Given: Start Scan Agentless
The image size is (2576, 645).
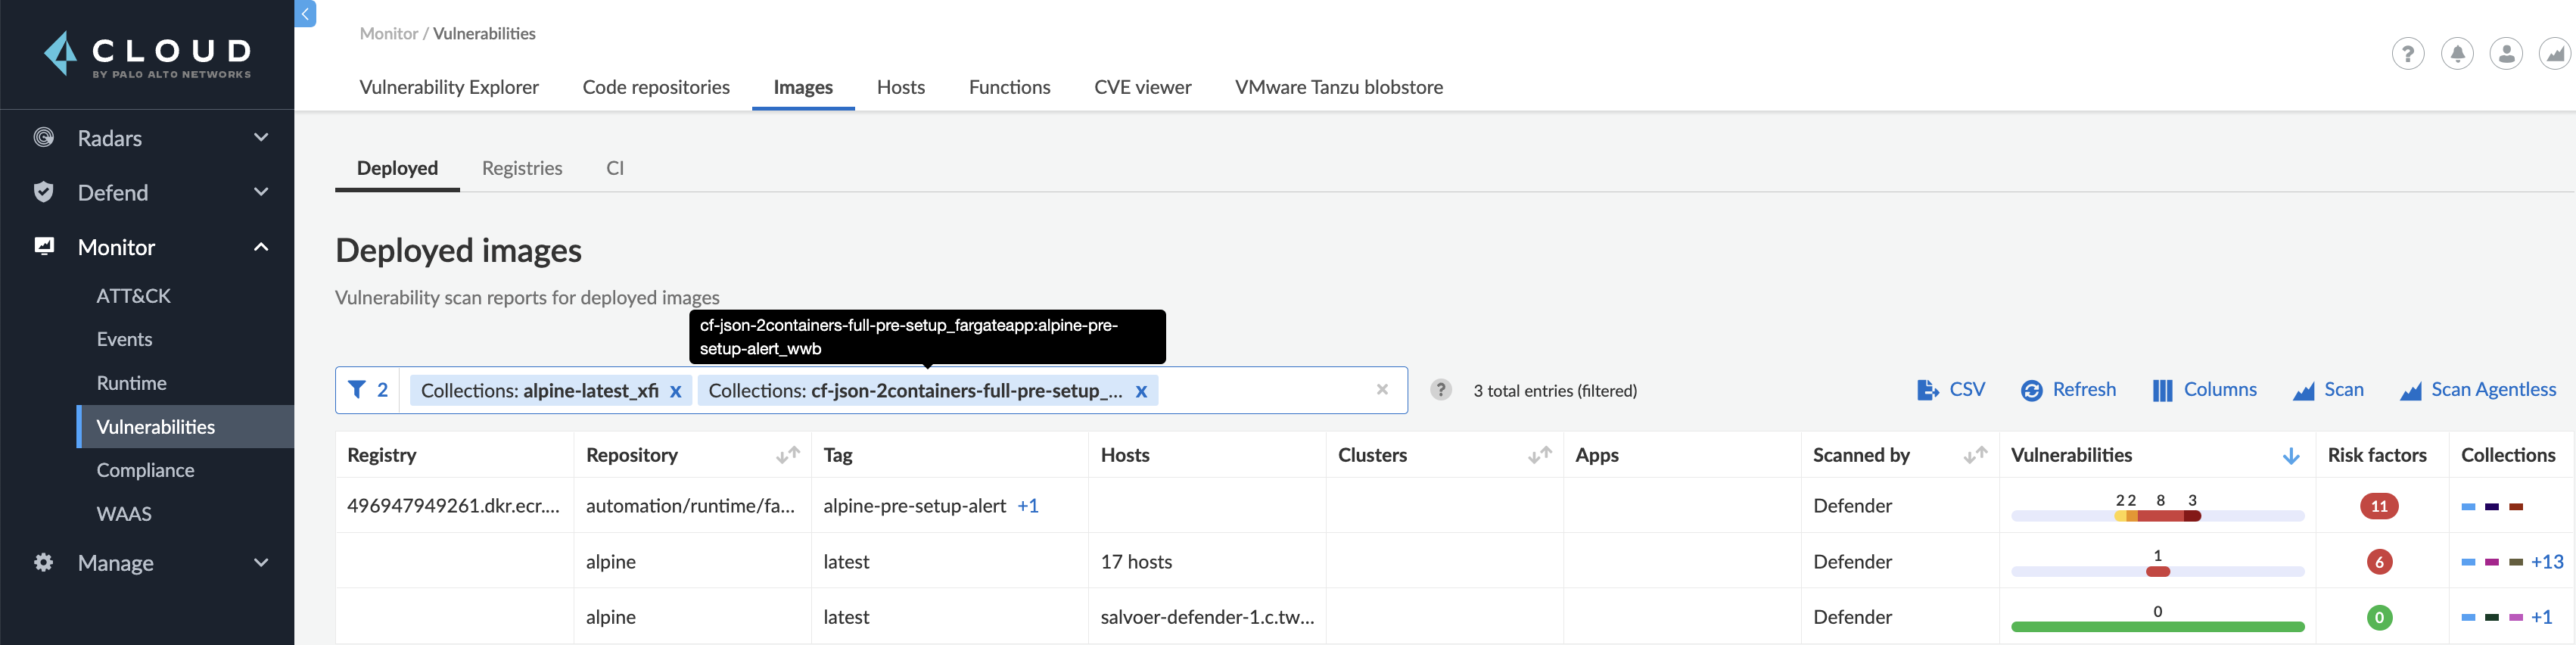Looking at the screenshot, I should pyautogui.click(x=2478, y=390).
